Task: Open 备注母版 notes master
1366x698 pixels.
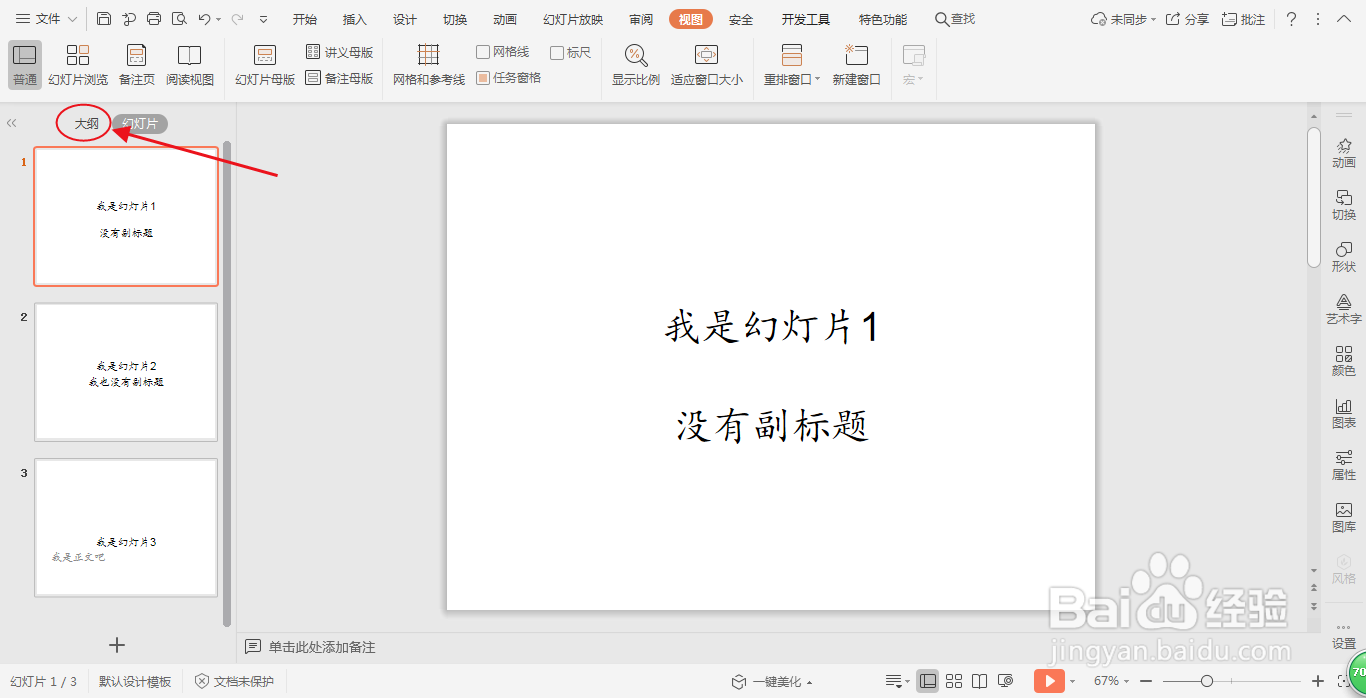Action: (339, 78)
